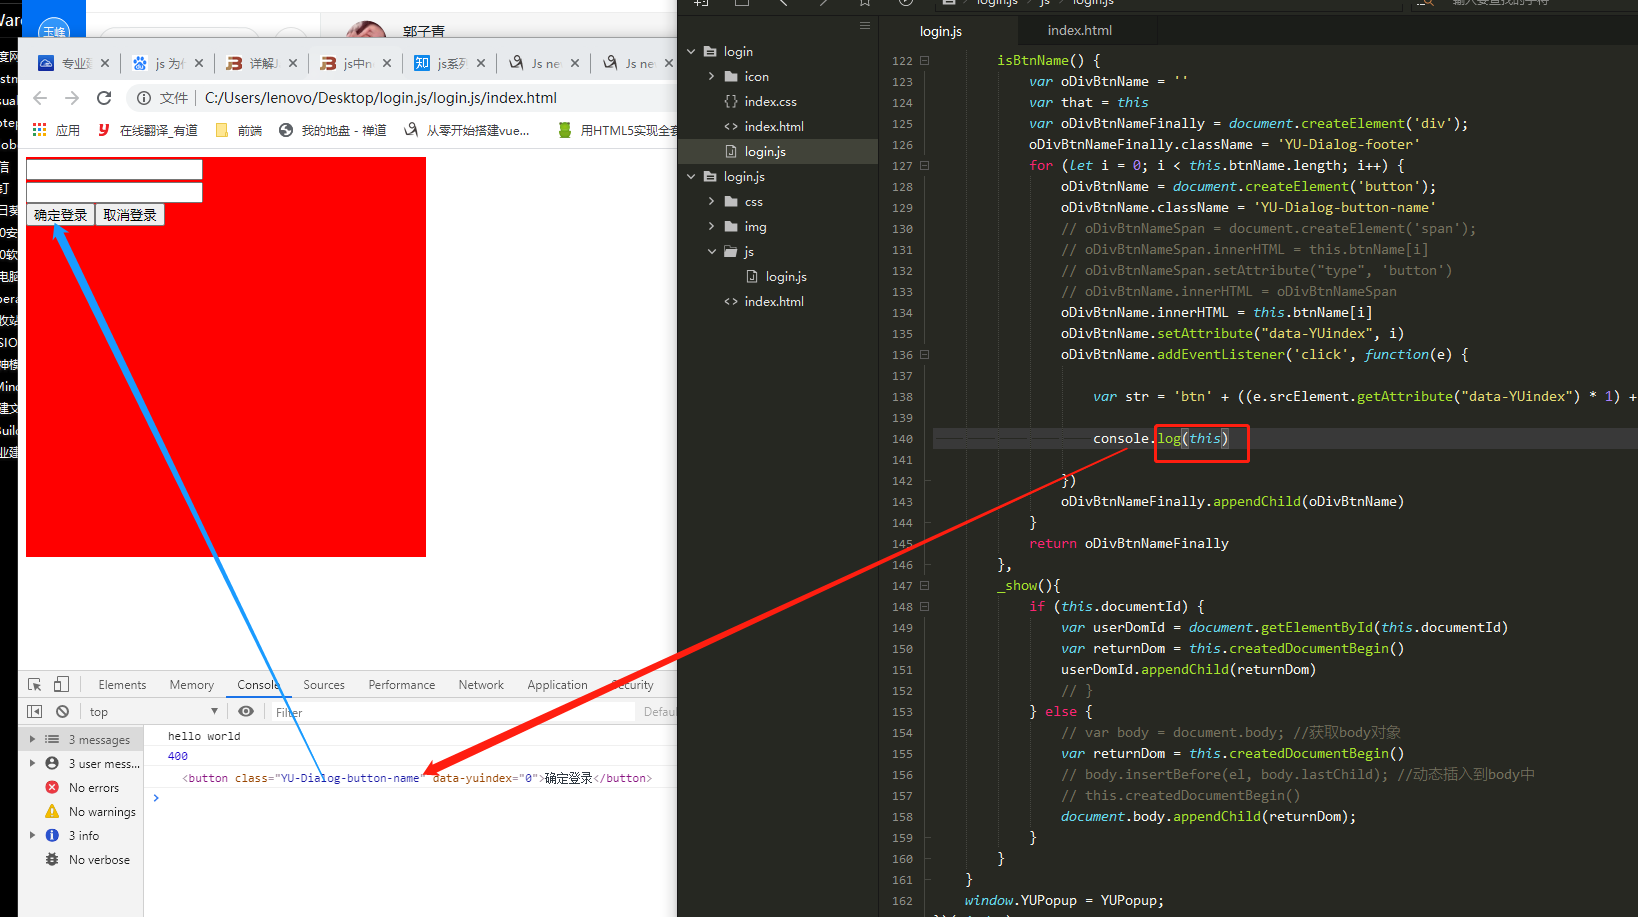Open the Performance DevTools tab

point(402,685)
